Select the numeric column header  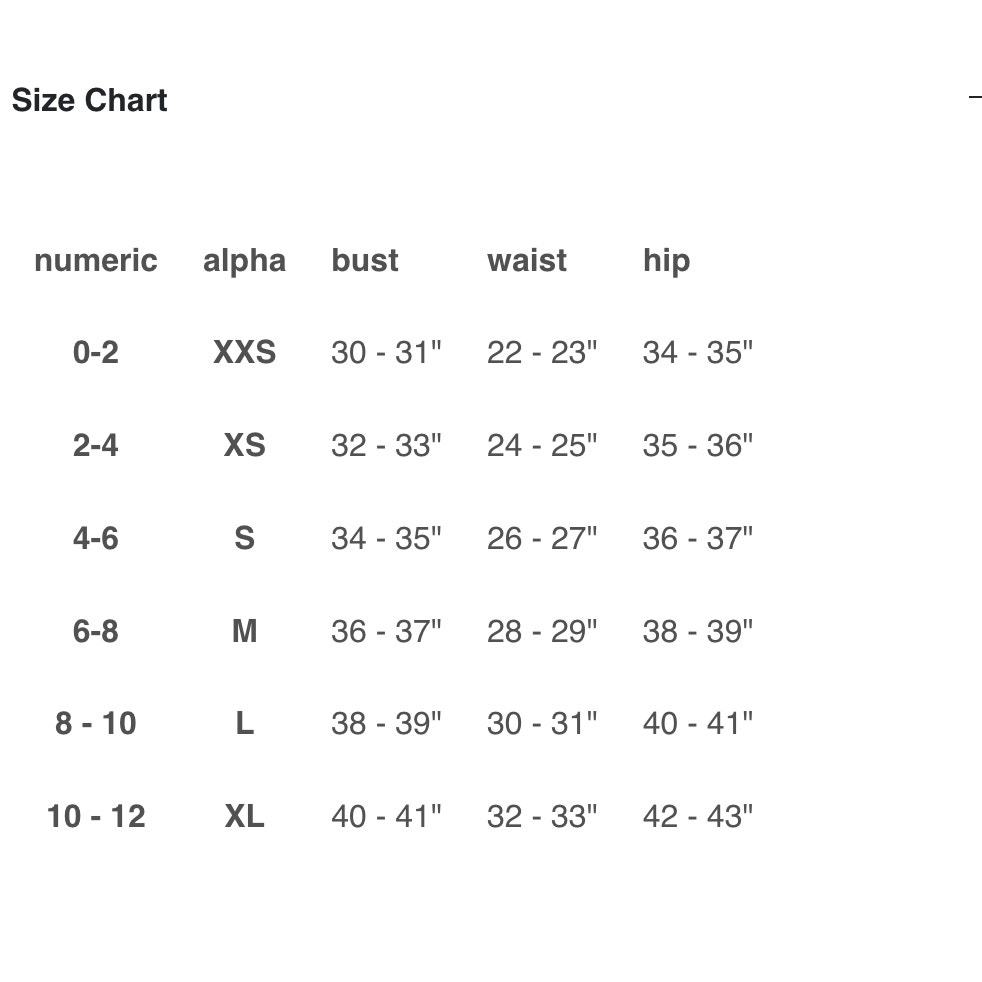(x=96, y=261)
